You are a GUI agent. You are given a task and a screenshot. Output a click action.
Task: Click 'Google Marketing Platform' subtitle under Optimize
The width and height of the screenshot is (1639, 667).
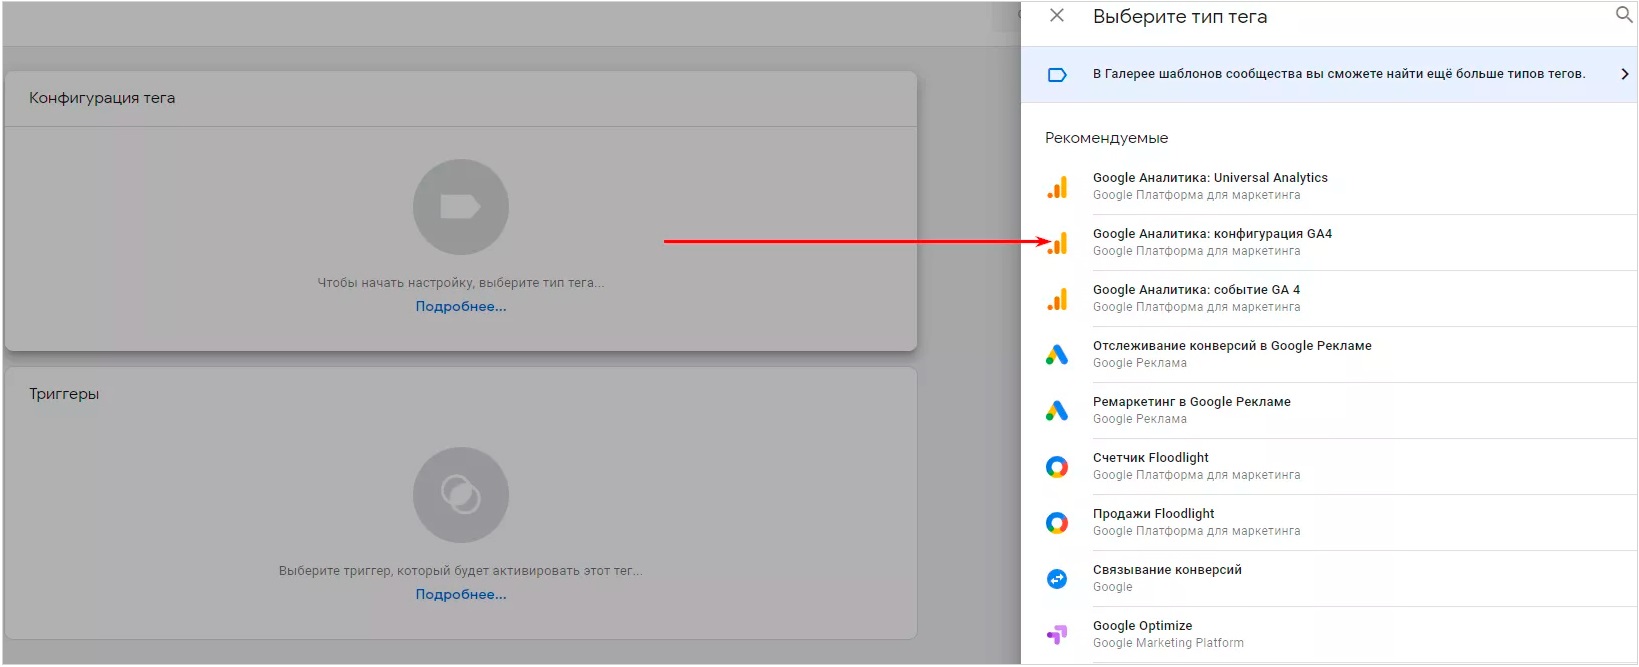(1168, 643)
